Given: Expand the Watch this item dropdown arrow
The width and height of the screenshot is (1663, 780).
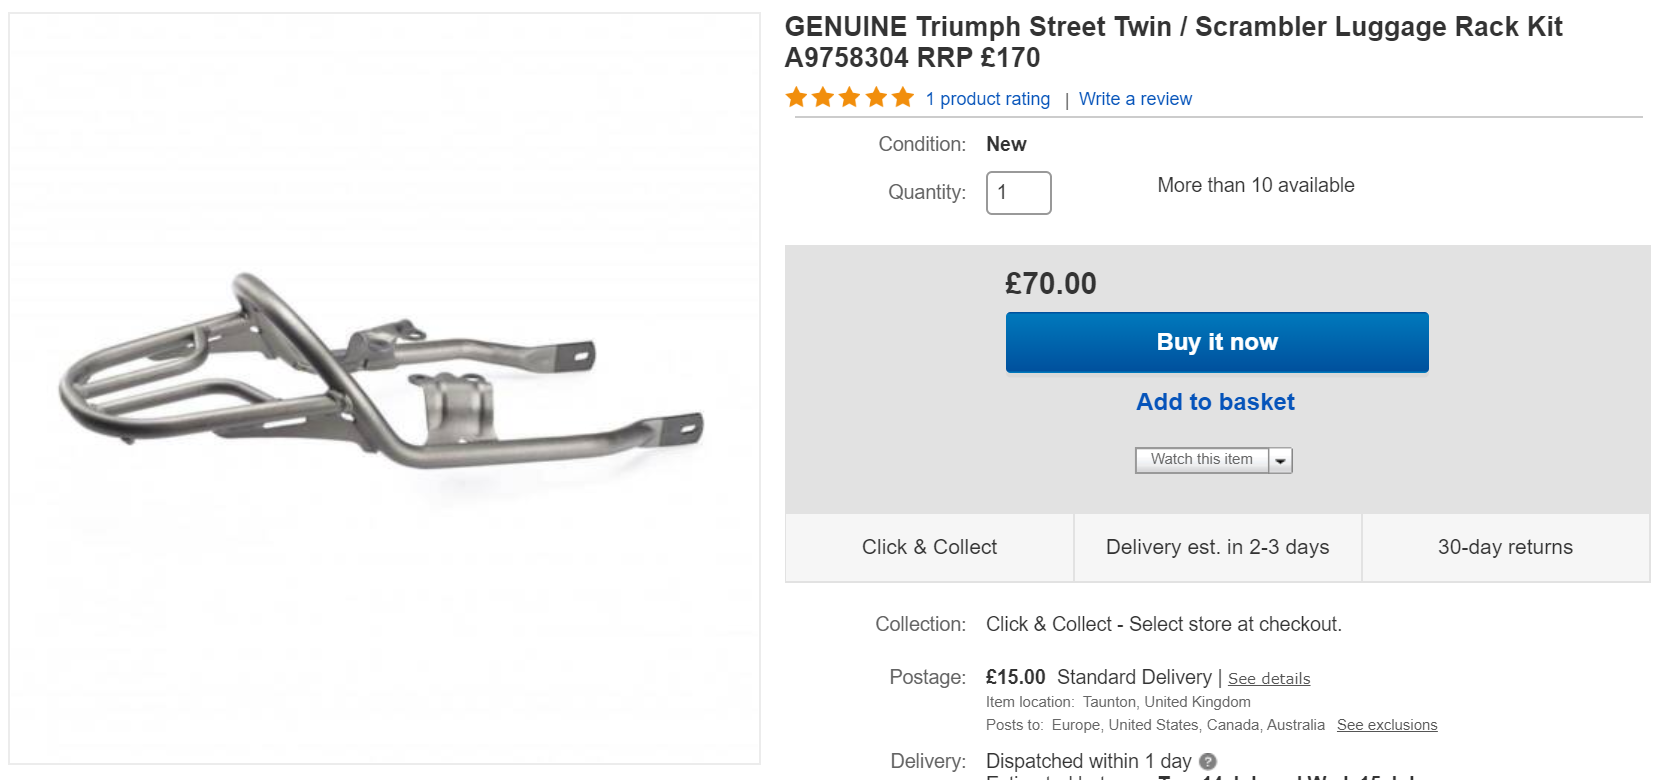Looking at the screenshot, I should click(1281, 460).
